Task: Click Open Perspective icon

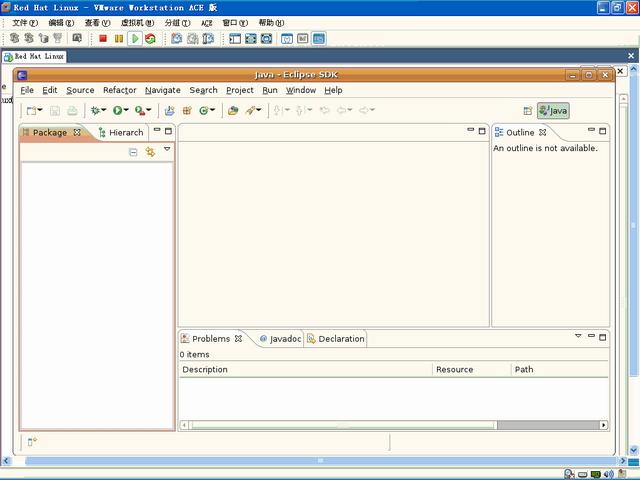Action: tap(528, 111)
